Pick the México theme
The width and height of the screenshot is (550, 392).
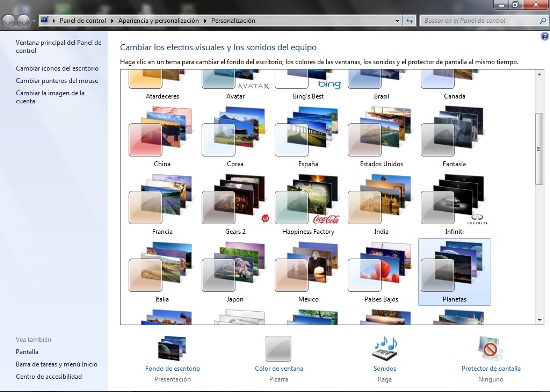[308, 272]
